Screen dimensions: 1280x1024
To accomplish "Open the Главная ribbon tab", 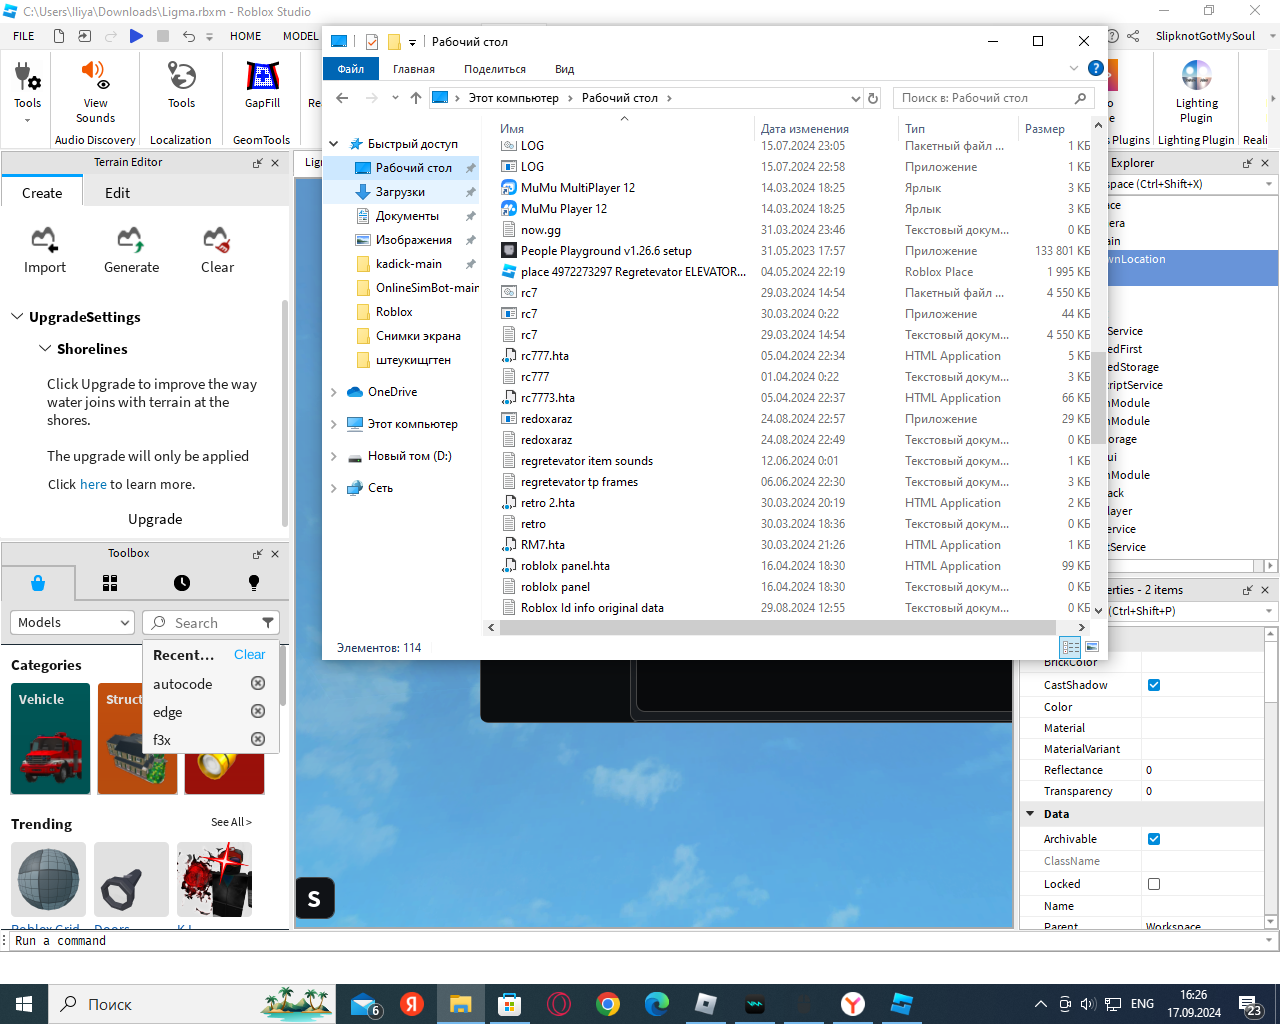I will click(414, 69).
